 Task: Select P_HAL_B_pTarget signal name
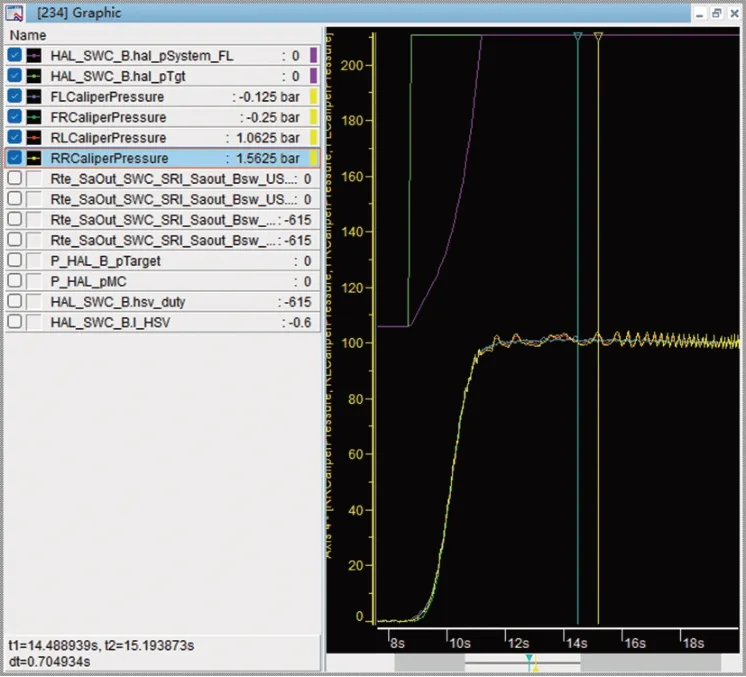point(106,261)
